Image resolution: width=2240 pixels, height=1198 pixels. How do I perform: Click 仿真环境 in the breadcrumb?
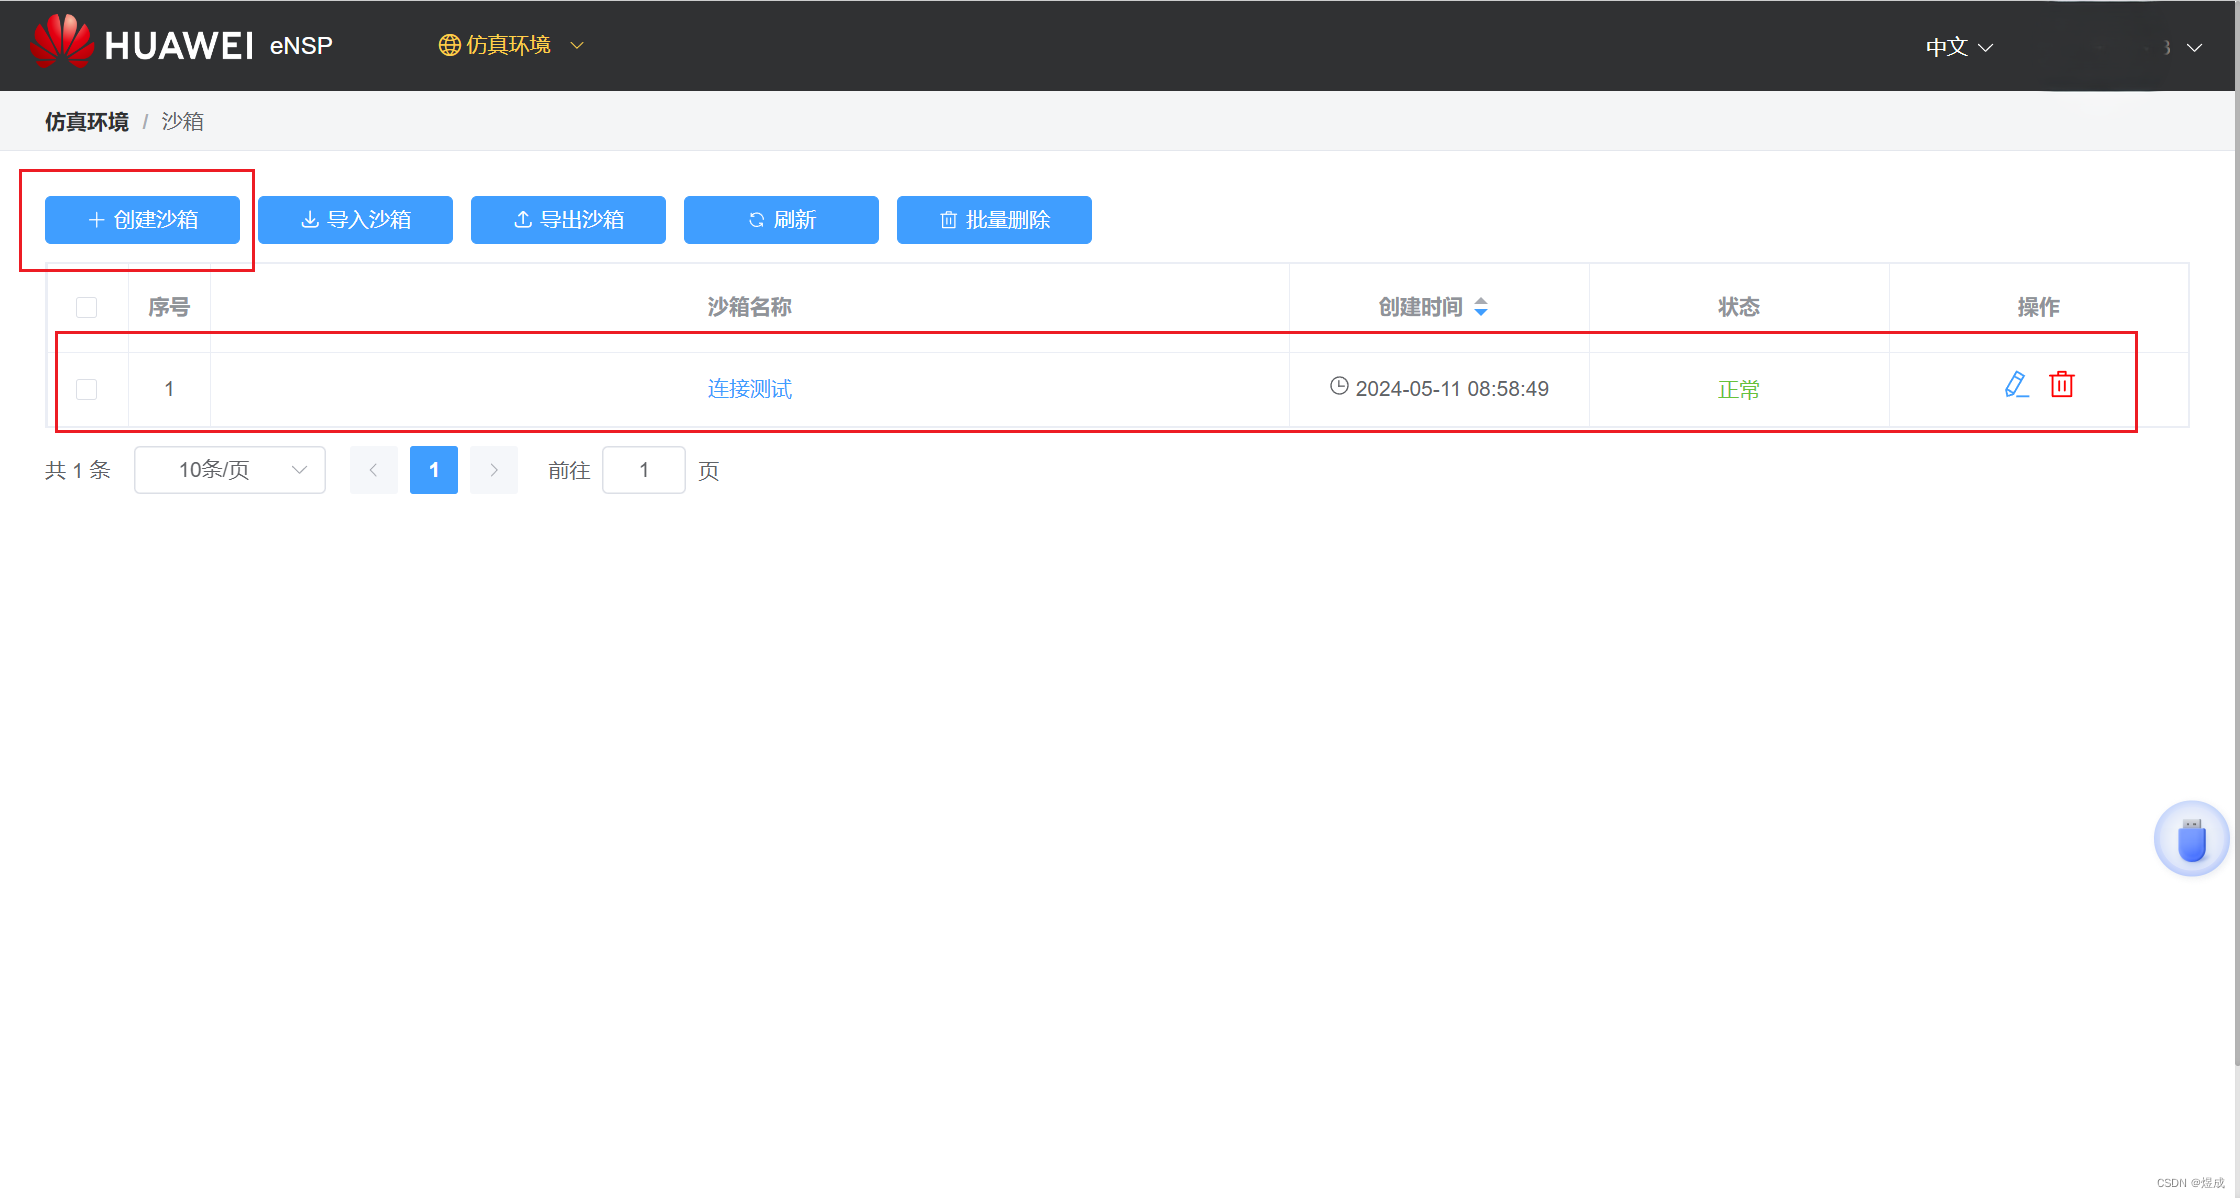(x=87, y=122)
